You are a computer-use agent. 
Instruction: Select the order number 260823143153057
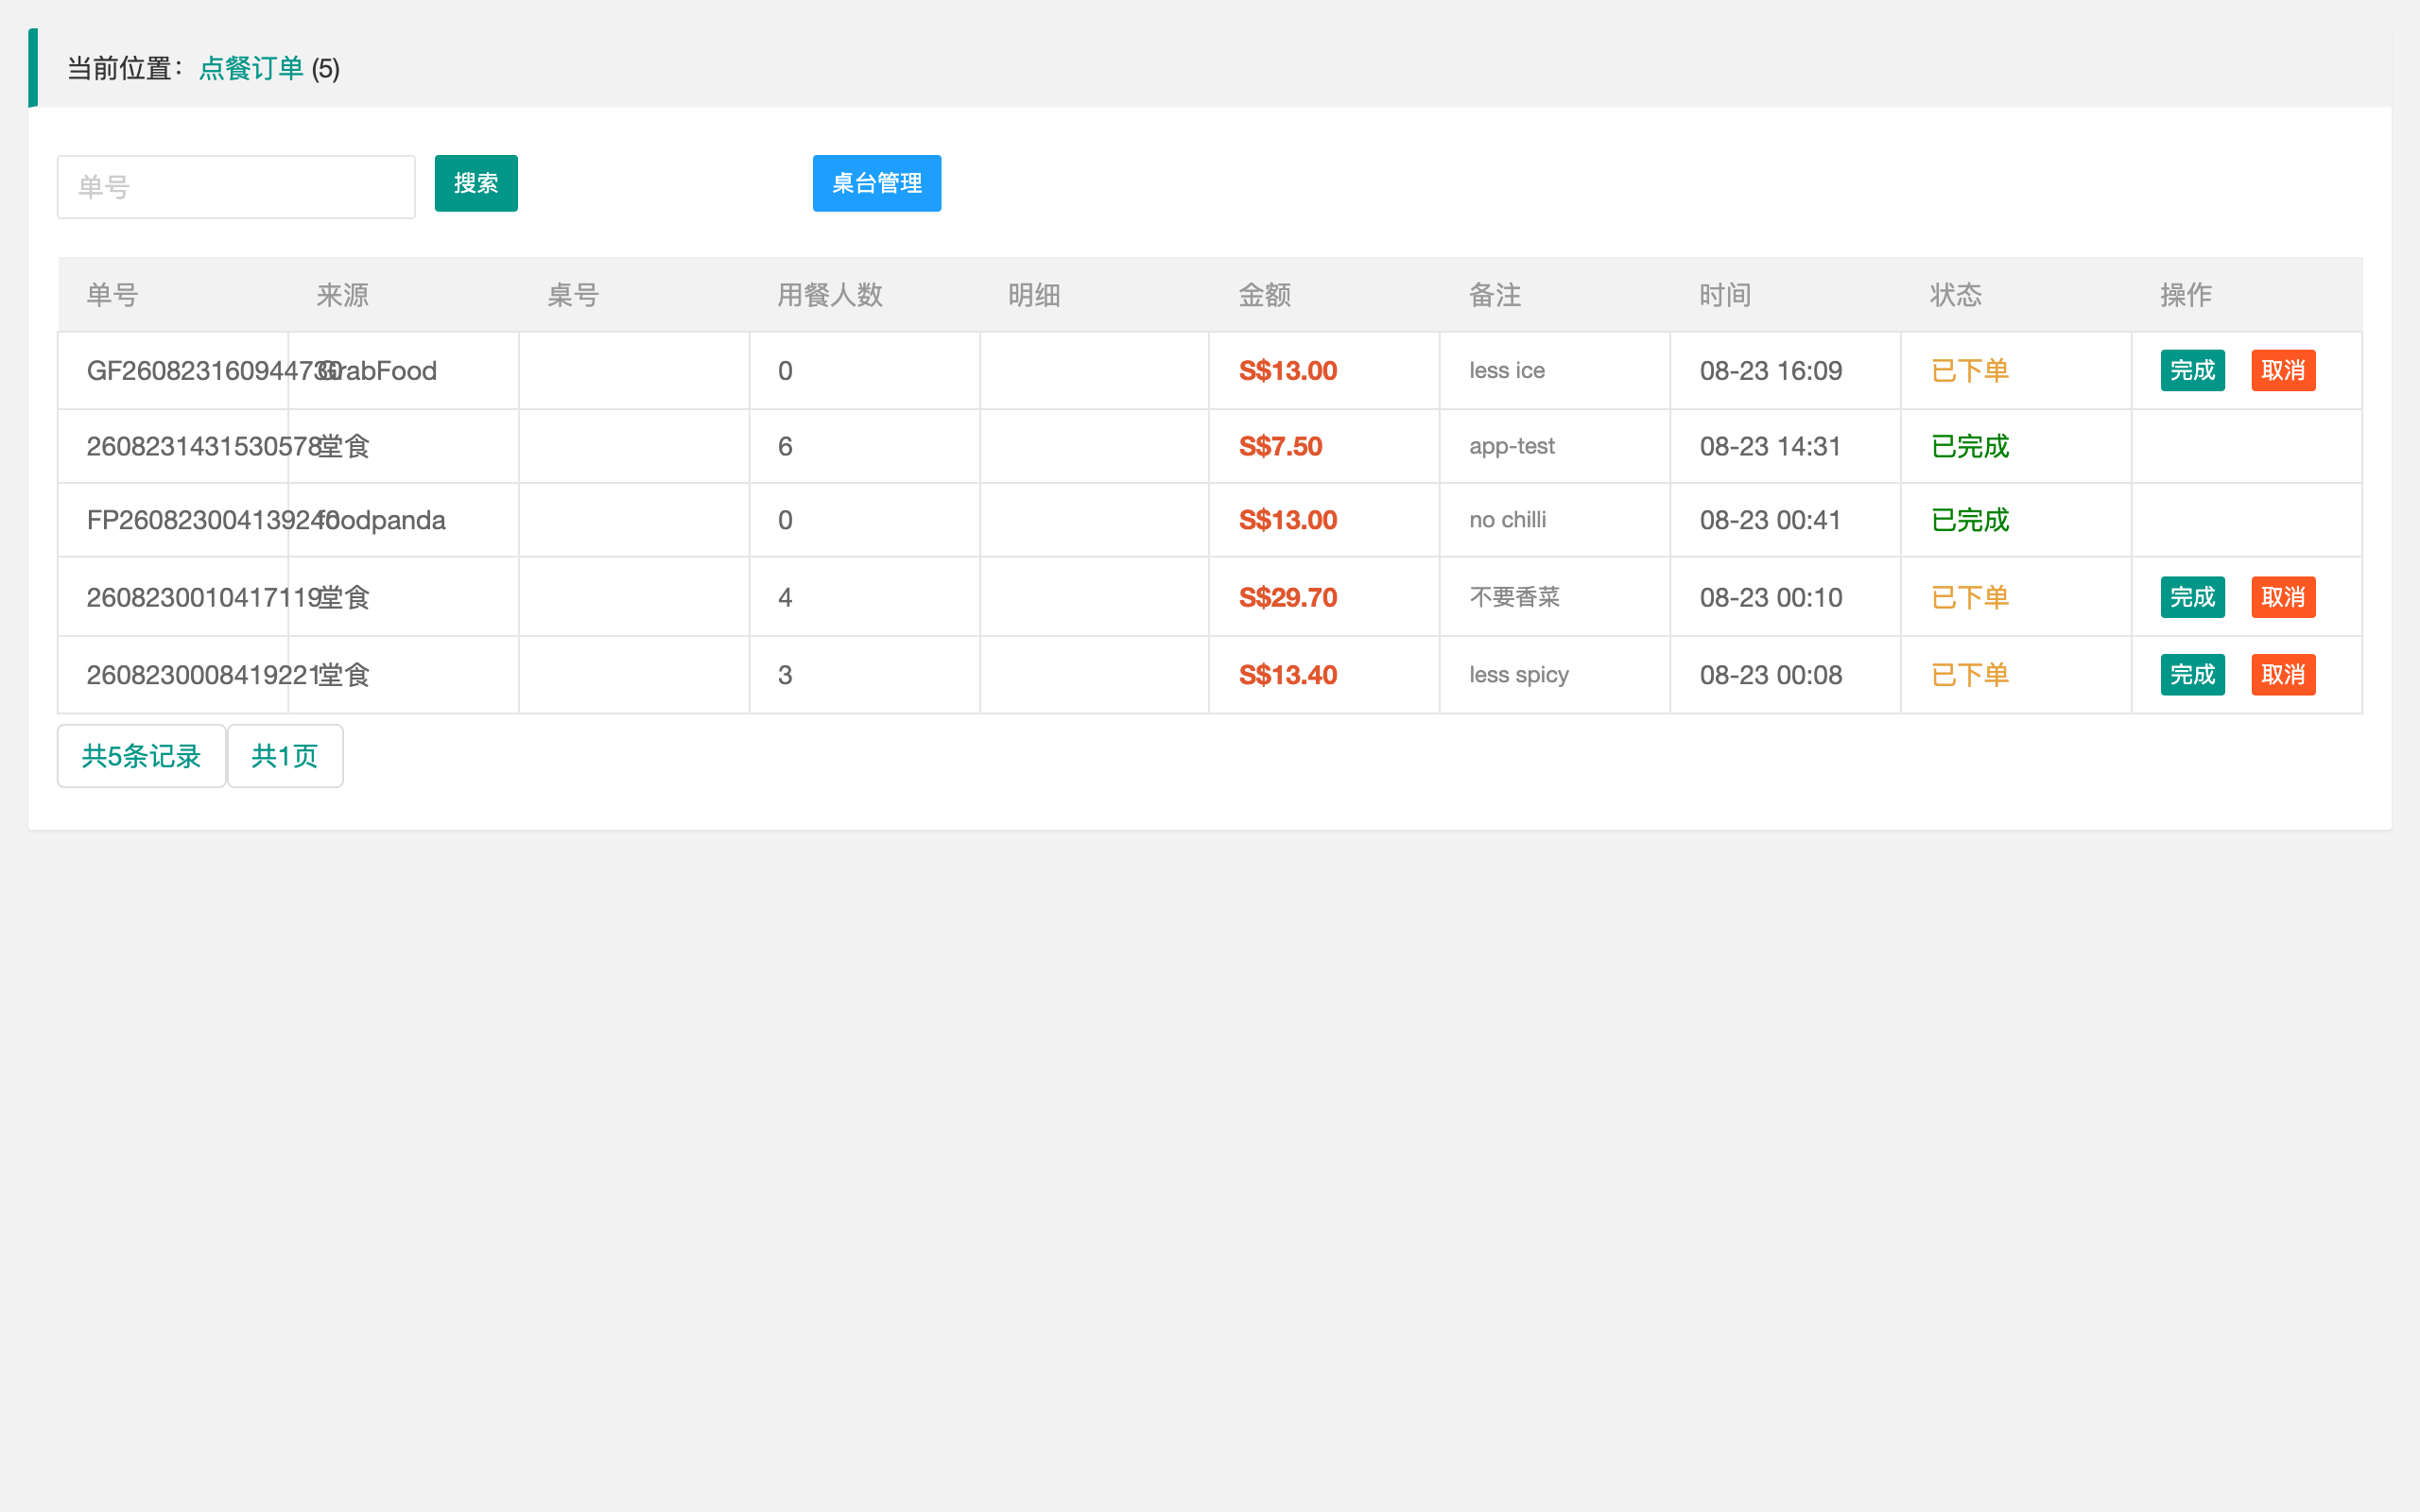203,446
